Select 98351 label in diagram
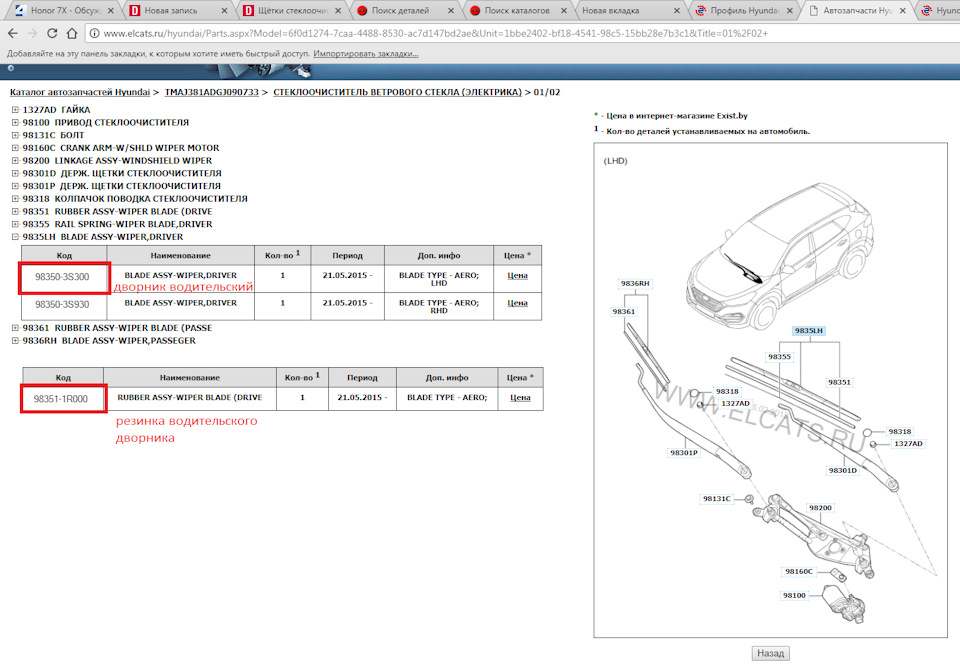The height and width of the screenshot is (672, 960). coord(839,382)
